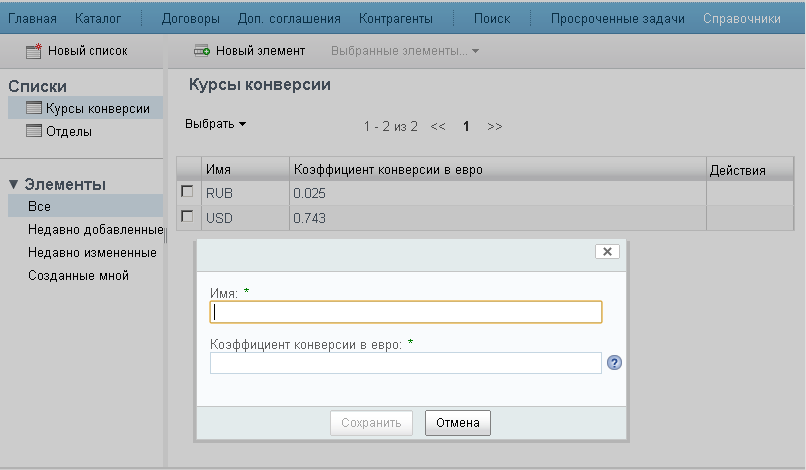
Task: Sort by the Имя column header
Action: click(x=245, y=169)
